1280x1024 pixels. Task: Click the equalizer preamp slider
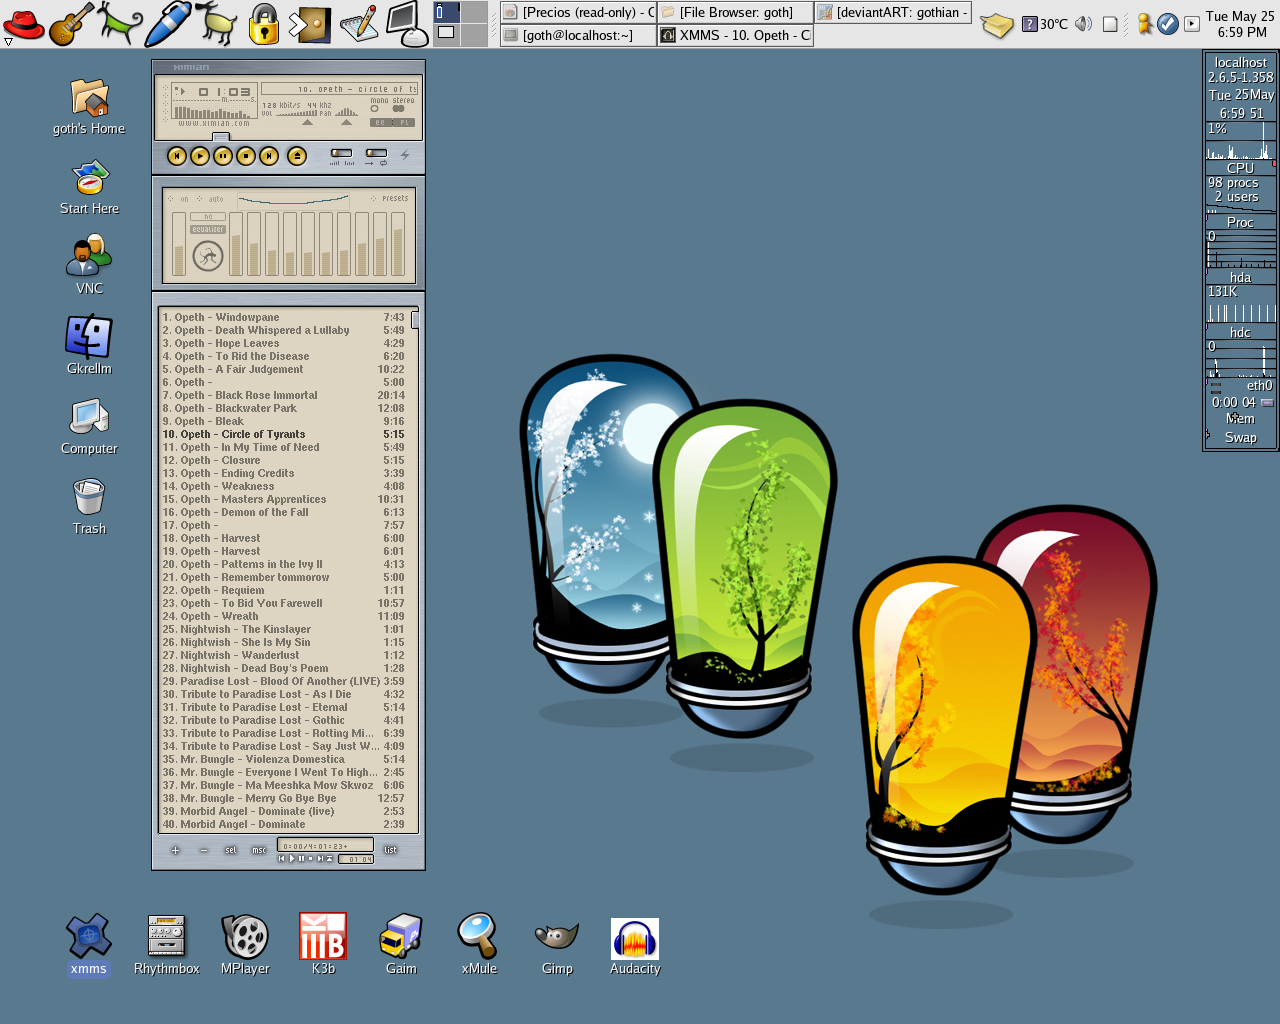click(179, 243)
